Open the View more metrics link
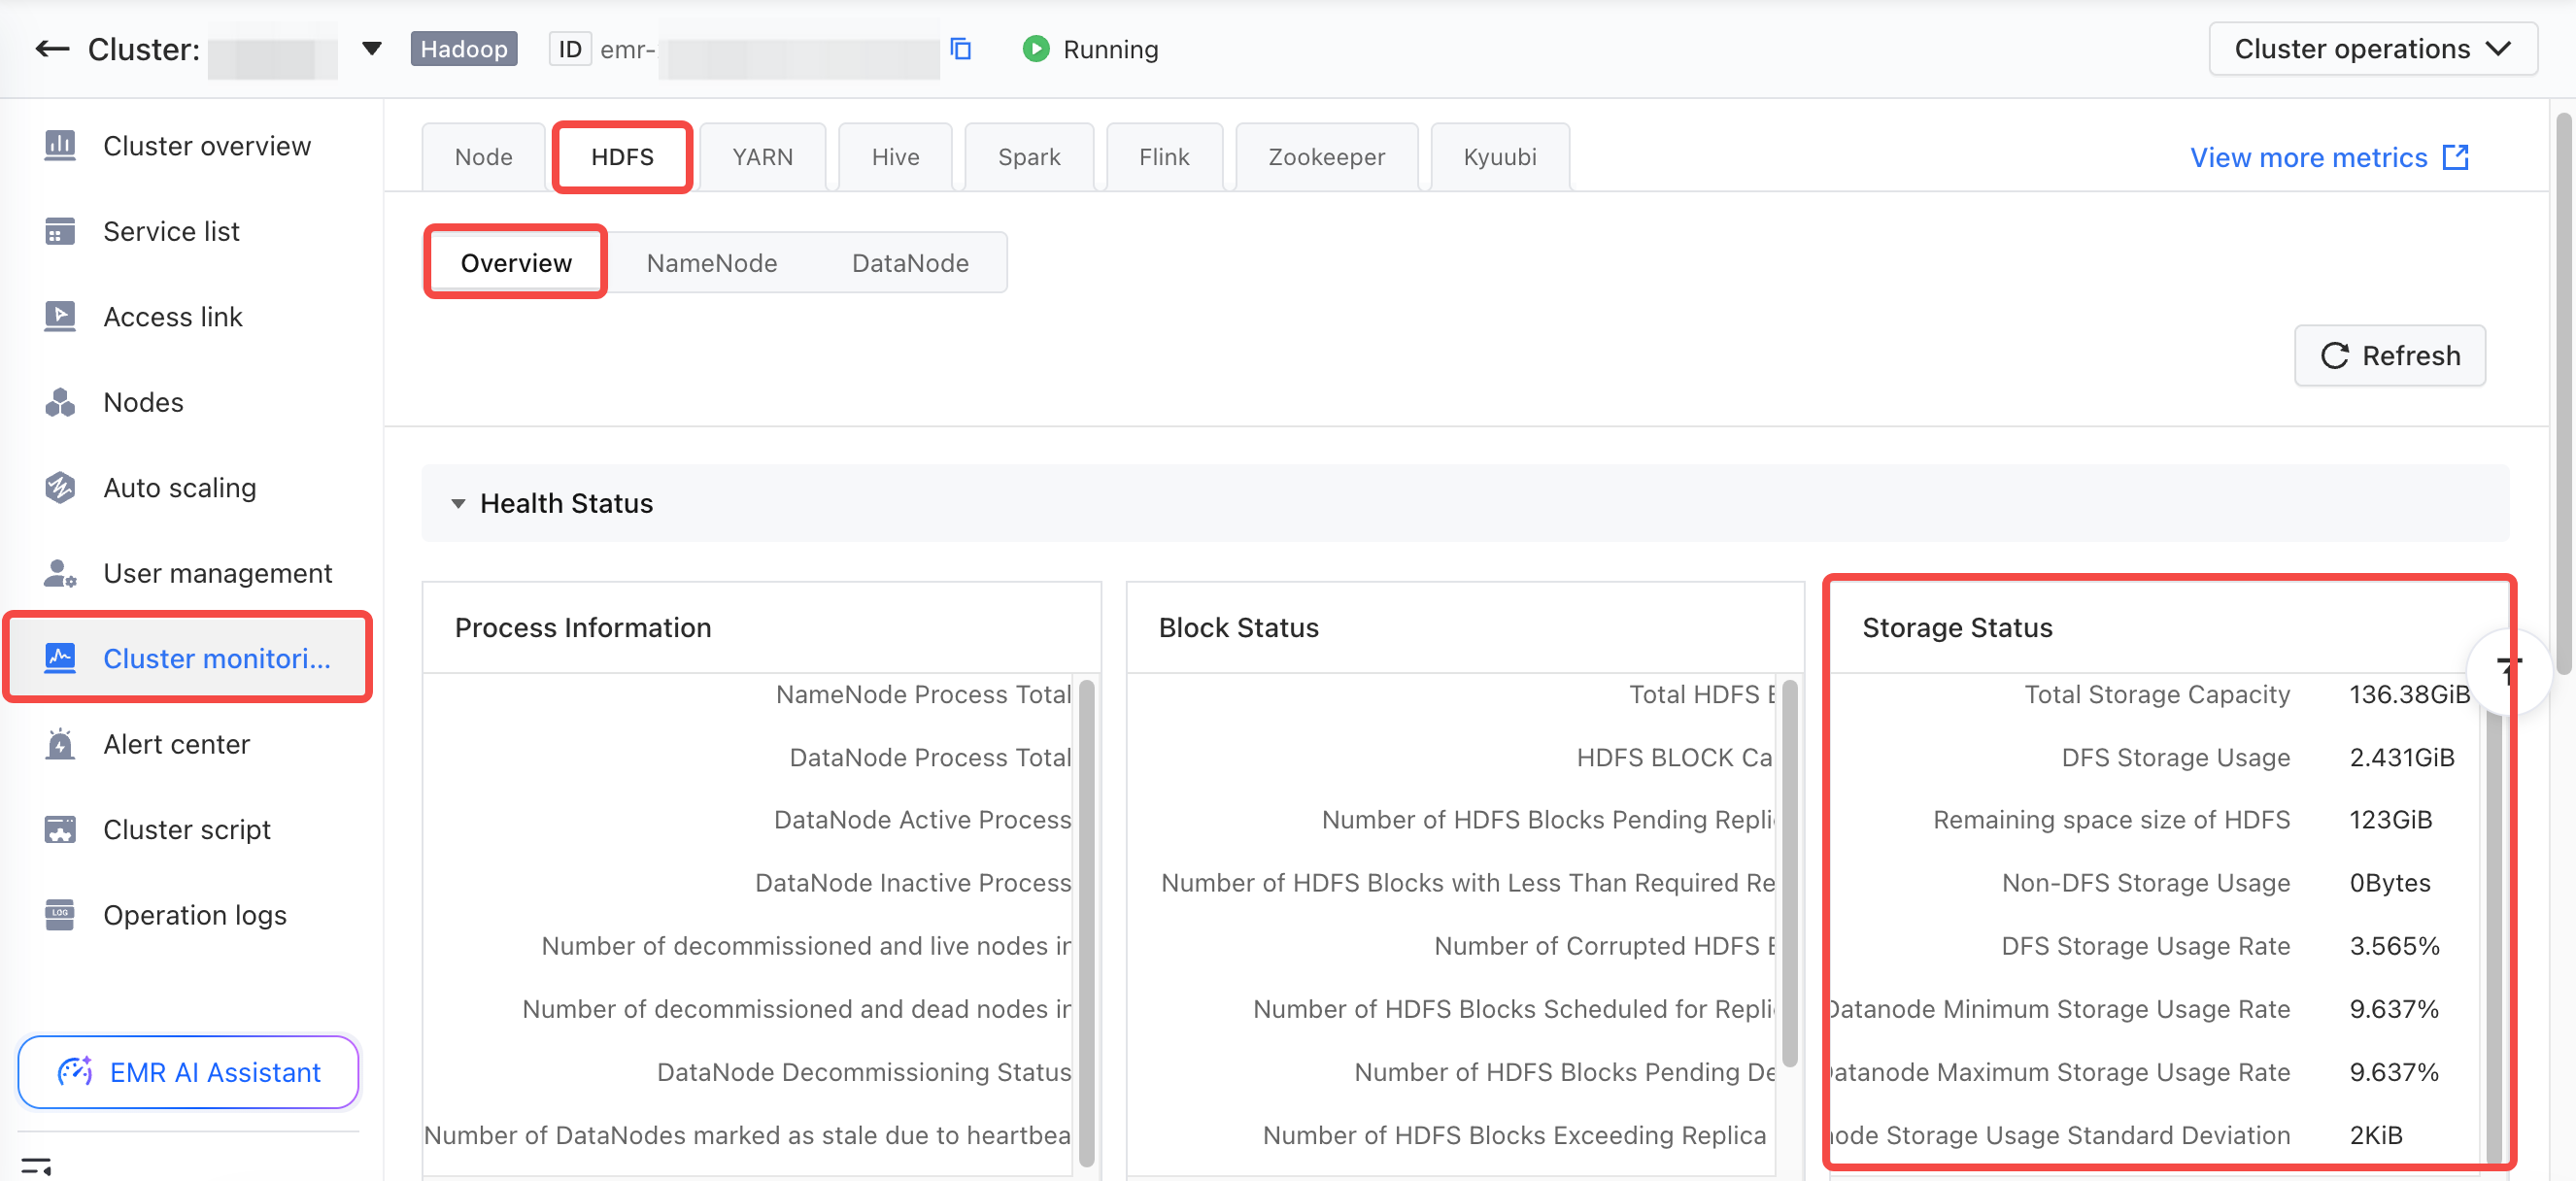 [2308, 158]
